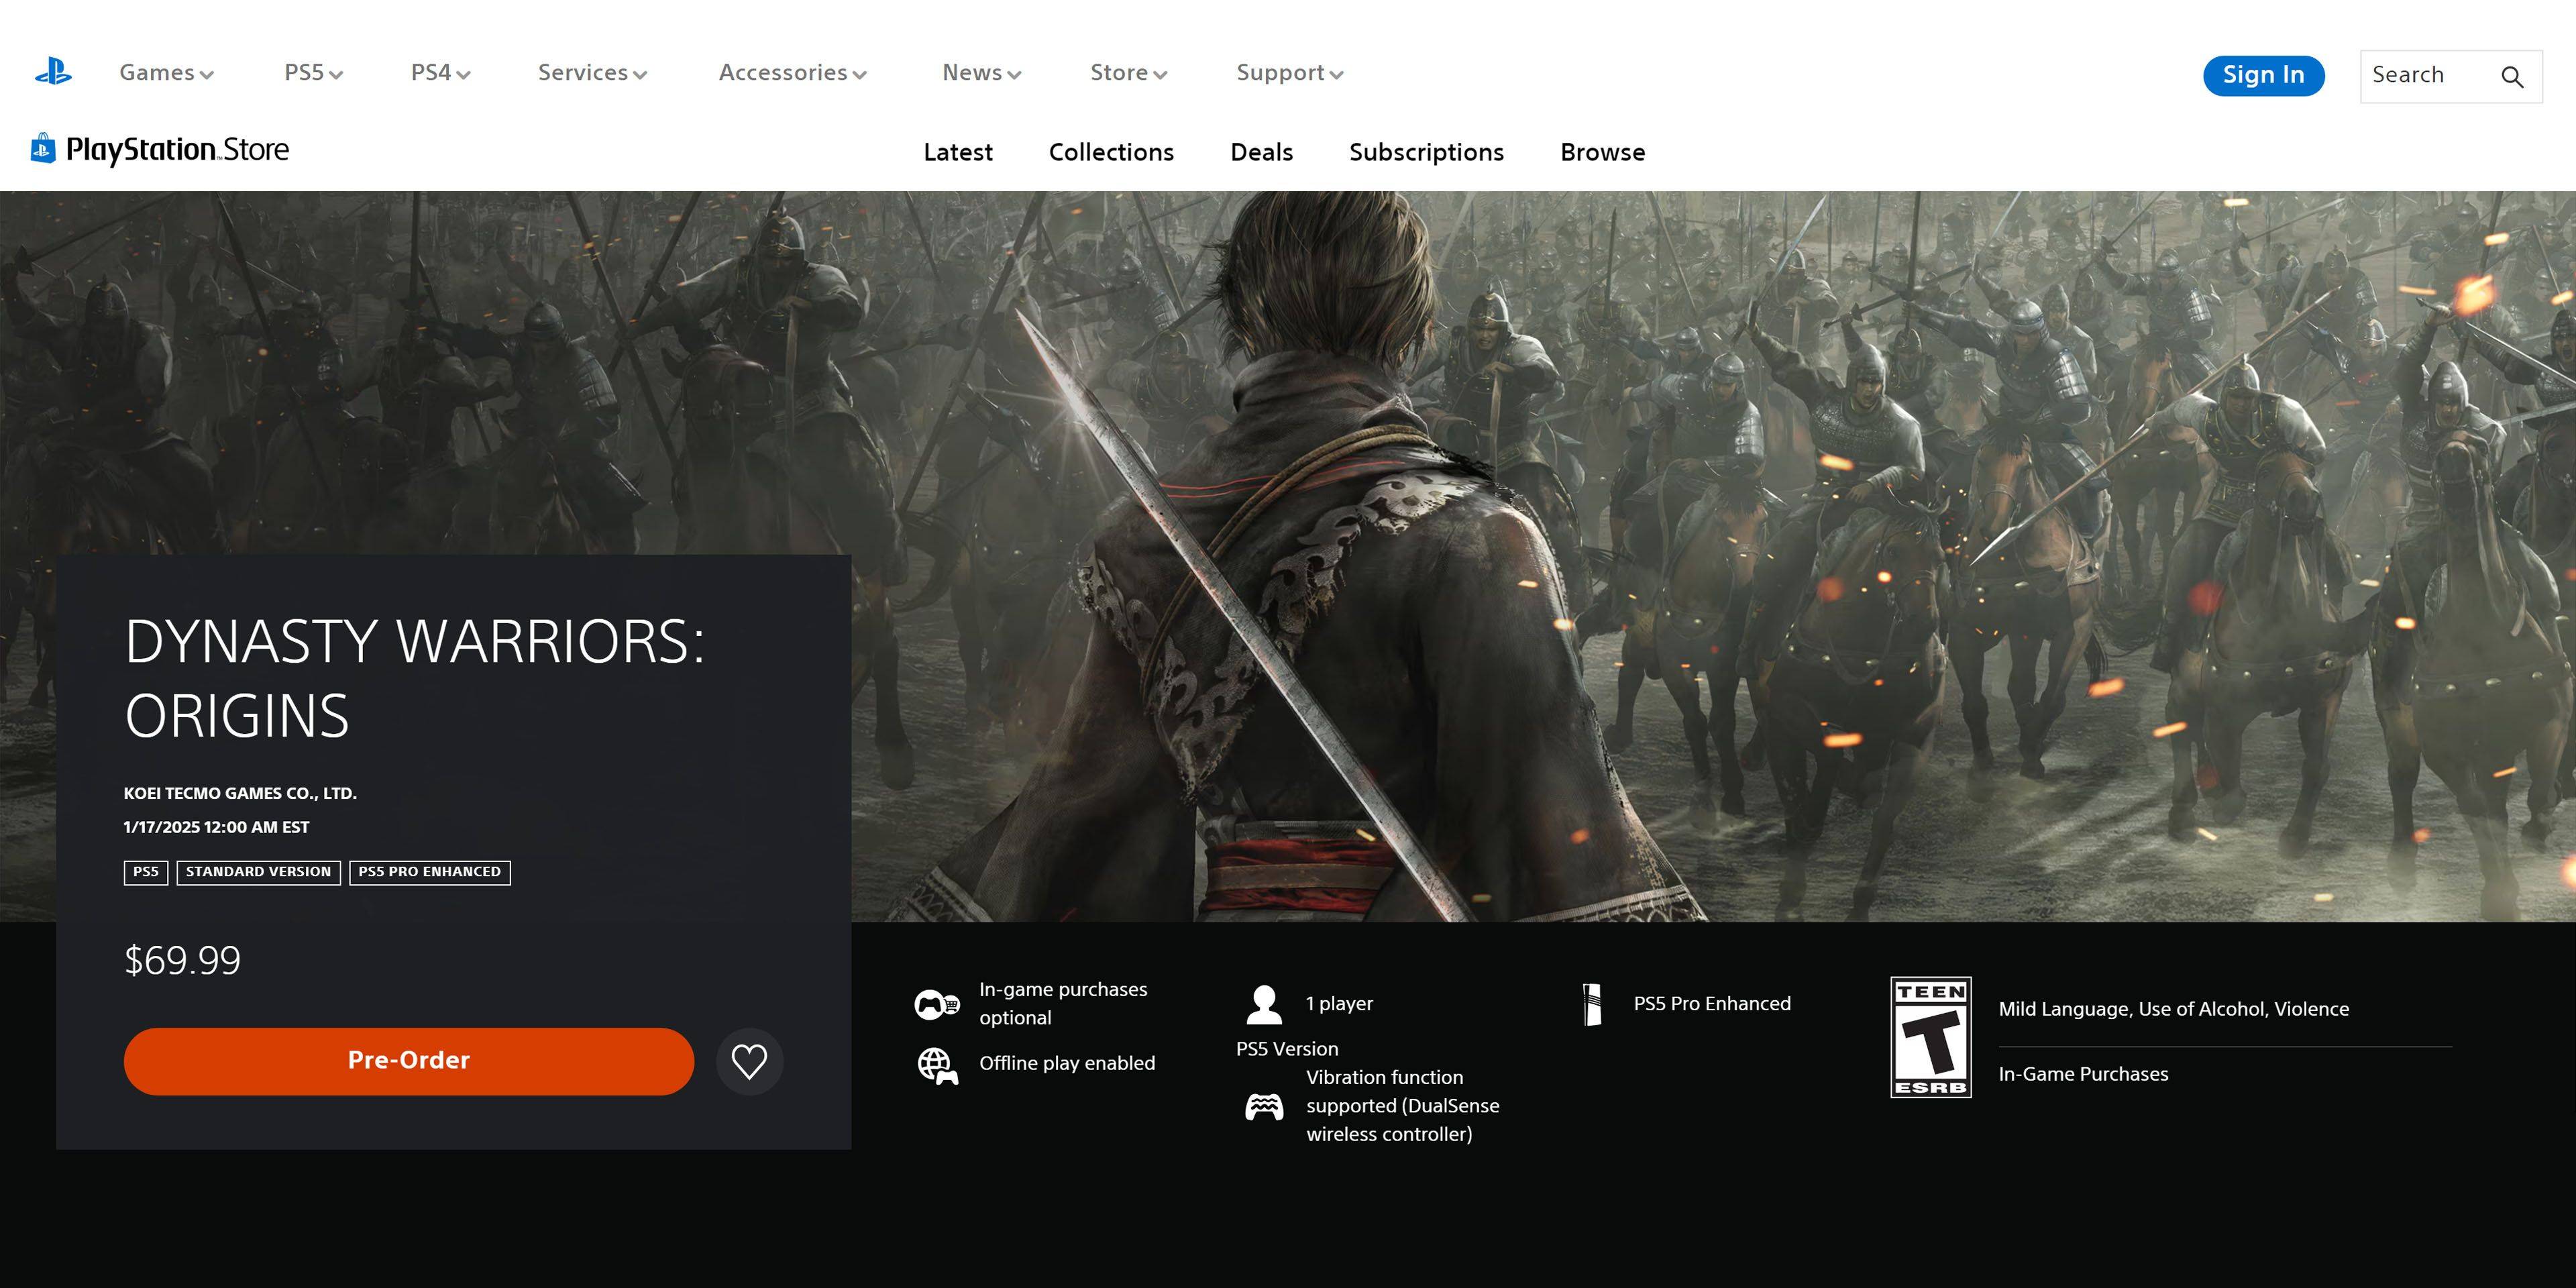2576x1288 pixels.
Task: Click the PlayStation logo icon
Action: (52, 72)
